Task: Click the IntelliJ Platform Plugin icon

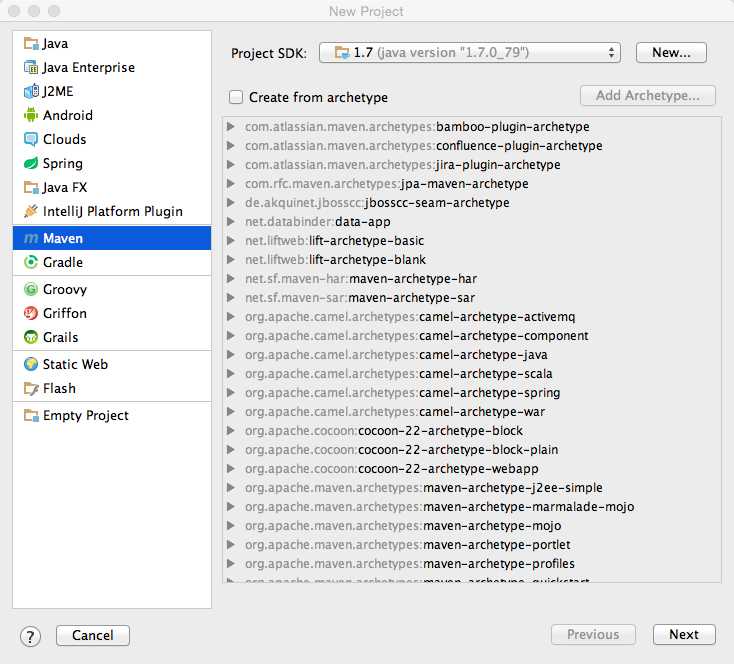Action: click(x=31, y=211)
